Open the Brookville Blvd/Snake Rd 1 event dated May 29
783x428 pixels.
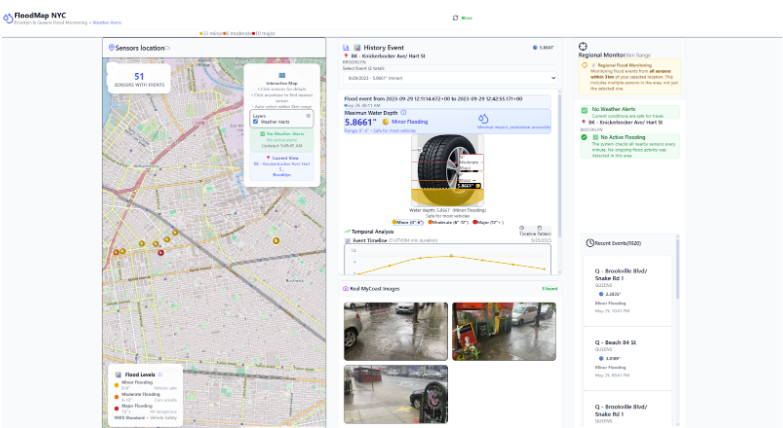pyautogui.click(x=628, y=291)
